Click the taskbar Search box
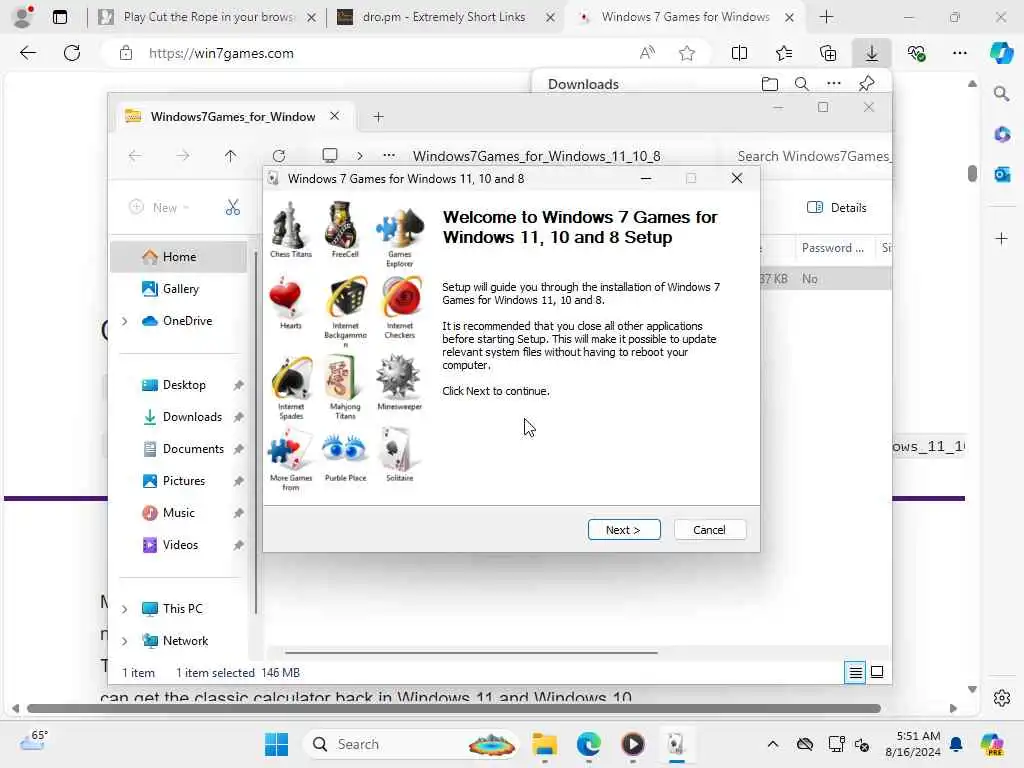The width and height of the screenshot is (1024, 768). click(411, 744)
